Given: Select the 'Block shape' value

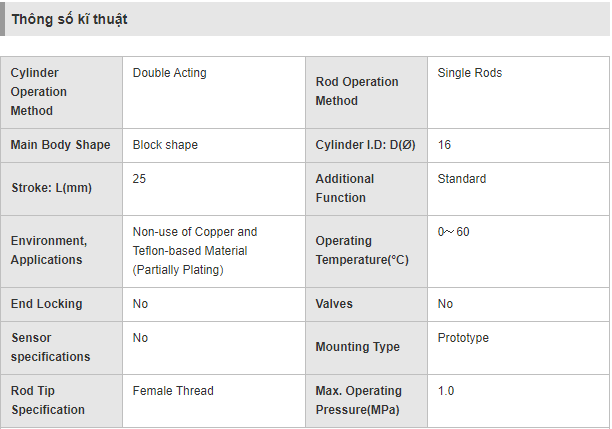Looking at the screenshot, I should click(x=165, y=145).
